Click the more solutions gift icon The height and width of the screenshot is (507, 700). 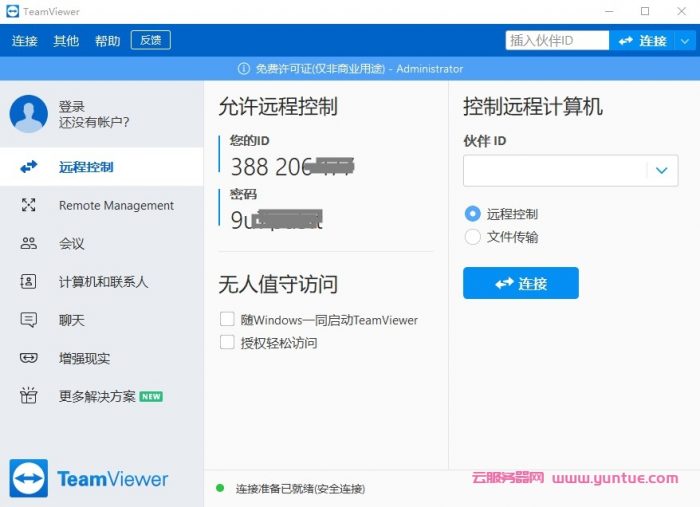(29, 396)
